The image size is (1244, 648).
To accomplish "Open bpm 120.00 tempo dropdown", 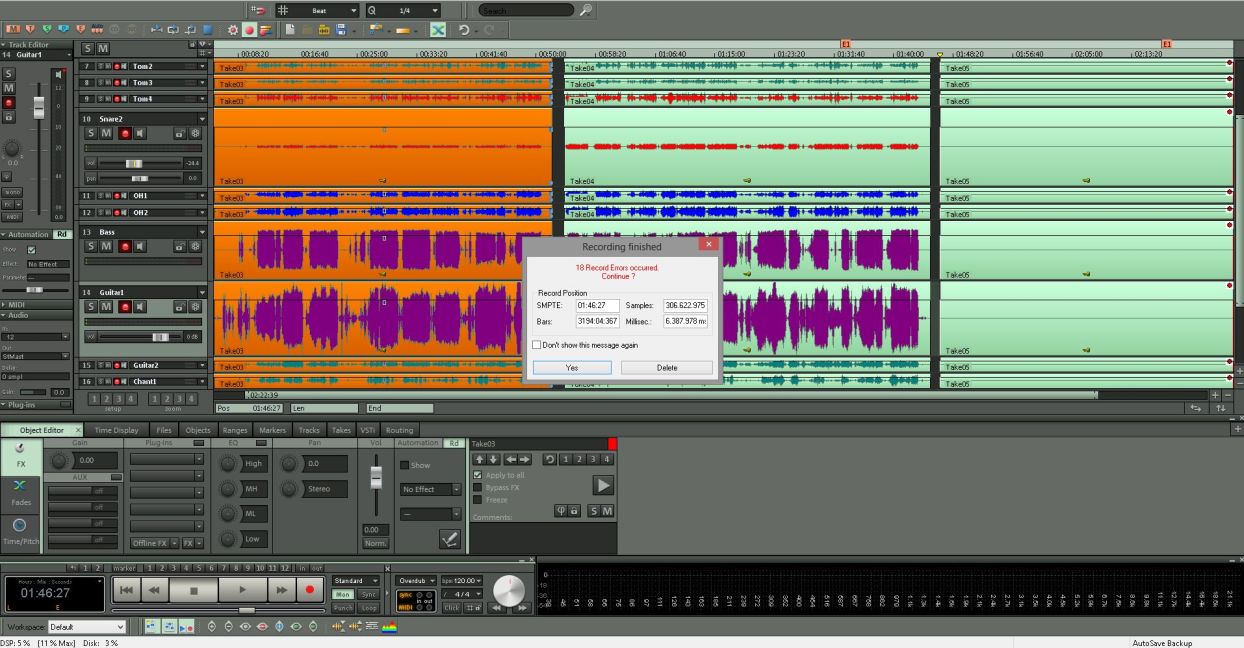I will pyautogui.click(x=461, y=580).
